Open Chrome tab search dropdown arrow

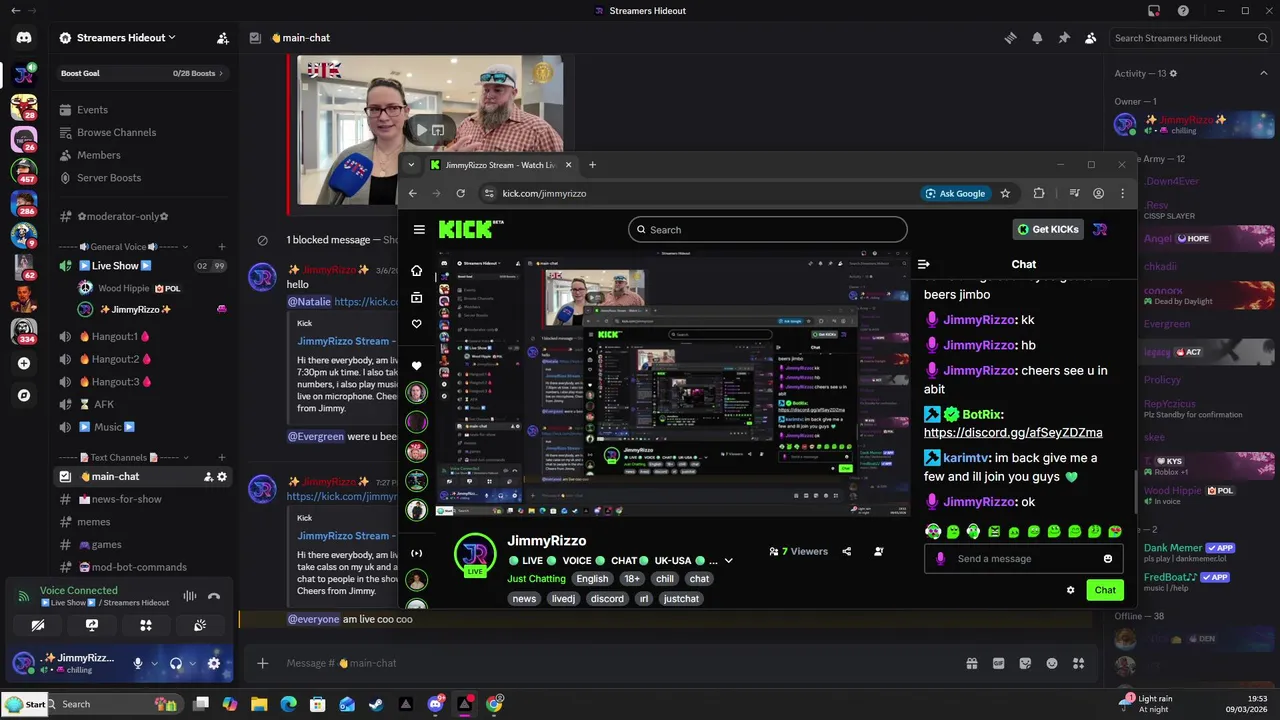click(410, 165)
